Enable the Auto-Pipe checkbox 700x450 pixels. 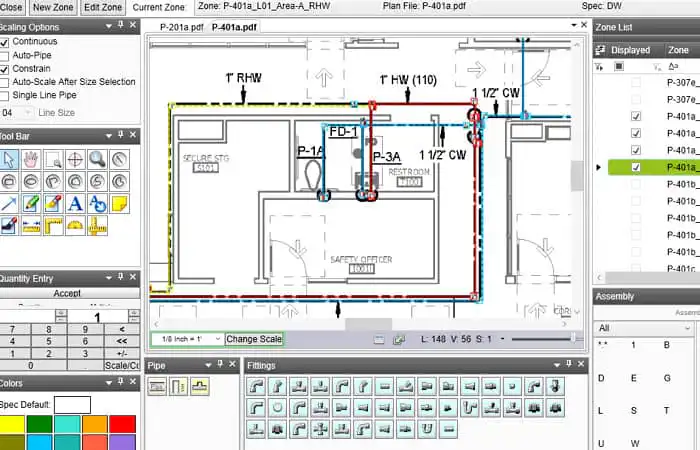pyautogui.click(x=4, y=56)
